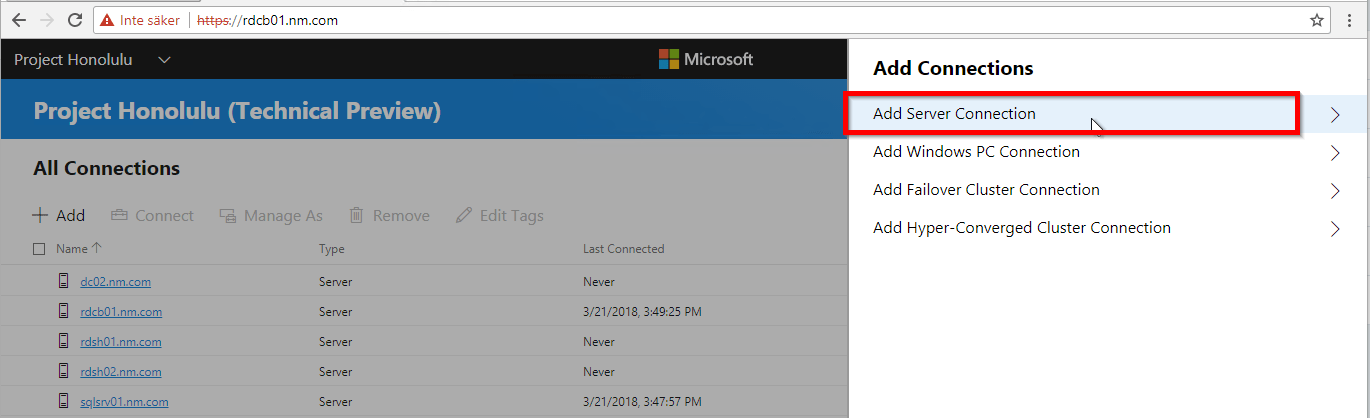Image resolution: width=1370 pixels, height=418 pixels.
Task: Click server icon beside dc02.nm.com
Action: point(63,281)
